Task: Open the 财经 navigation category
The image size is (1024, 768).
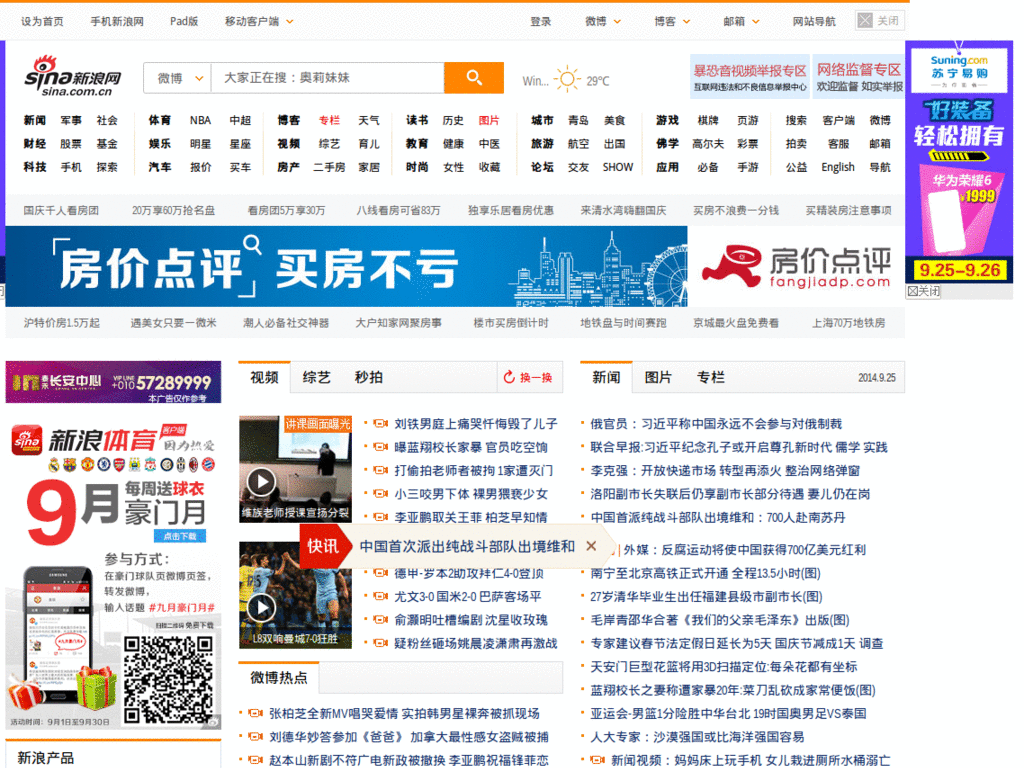Action: click(35, 144)
